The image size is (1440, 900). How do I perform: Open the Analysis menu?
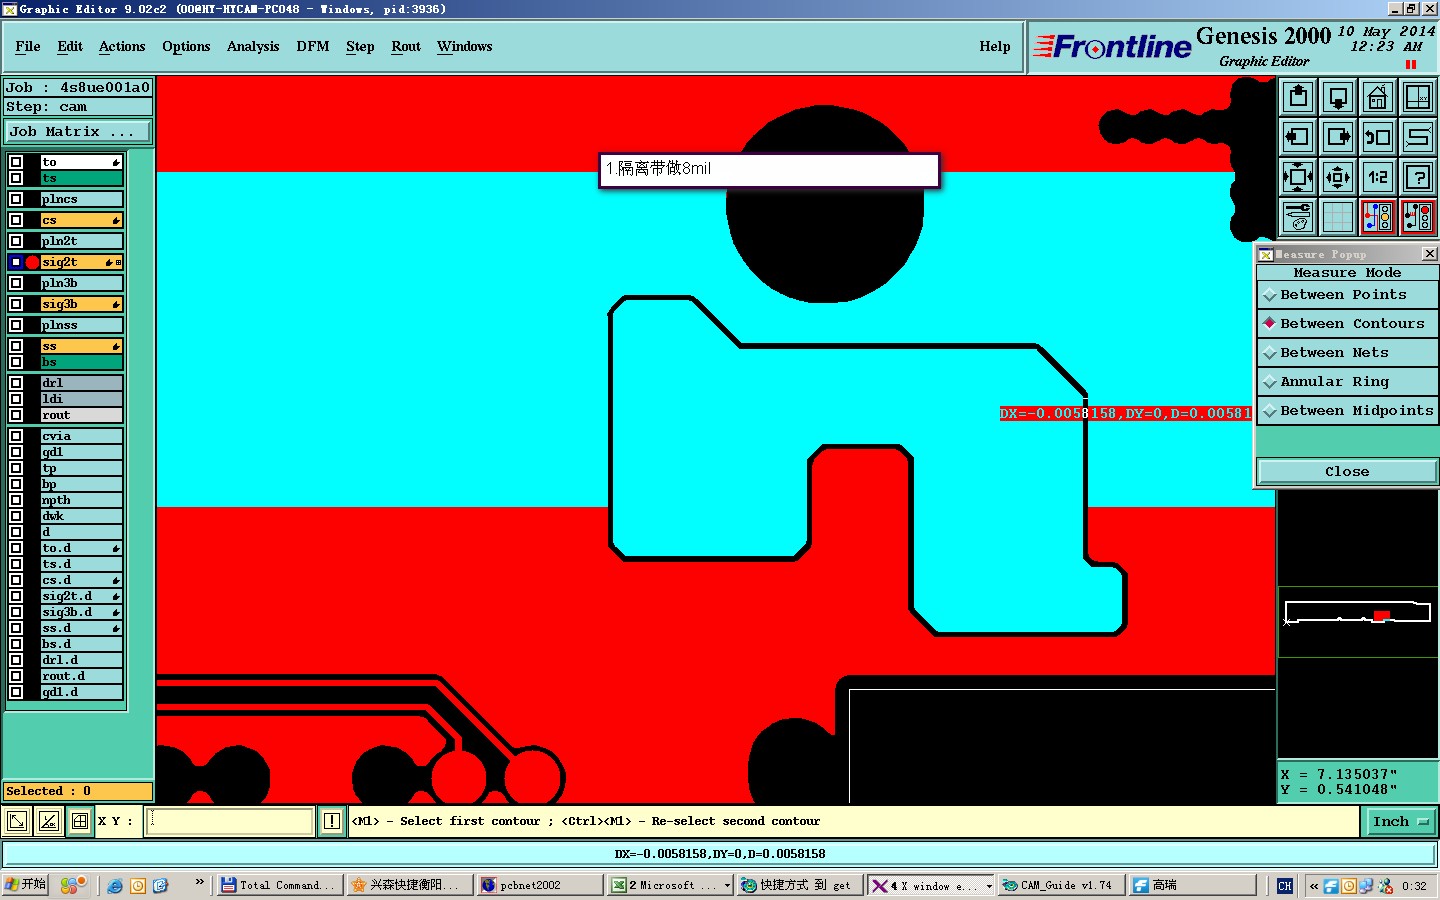[x=253, y=46]
